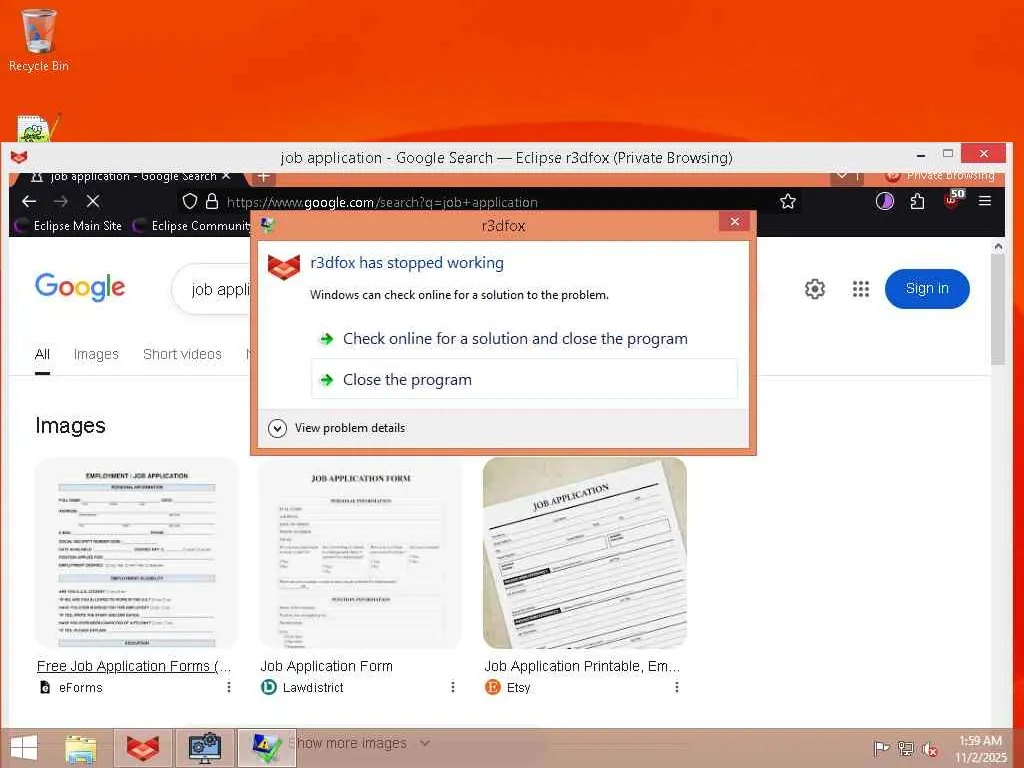This screenshot has width=1024, height=768.
Task: Click the Job Application Form title link
Action: coord(327,666)
